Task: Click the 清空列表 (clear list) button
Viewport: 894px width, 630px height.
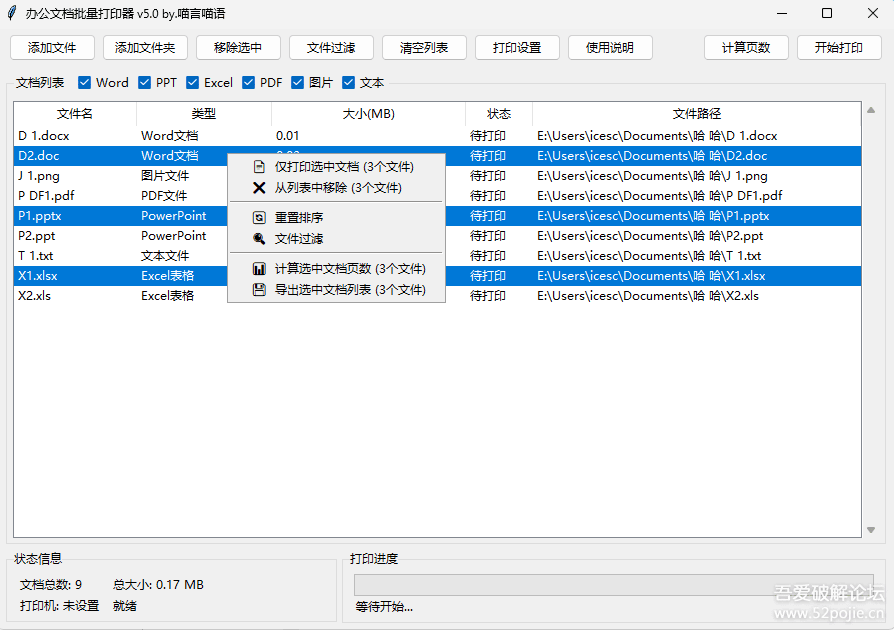Action: (x=424, y=47)
